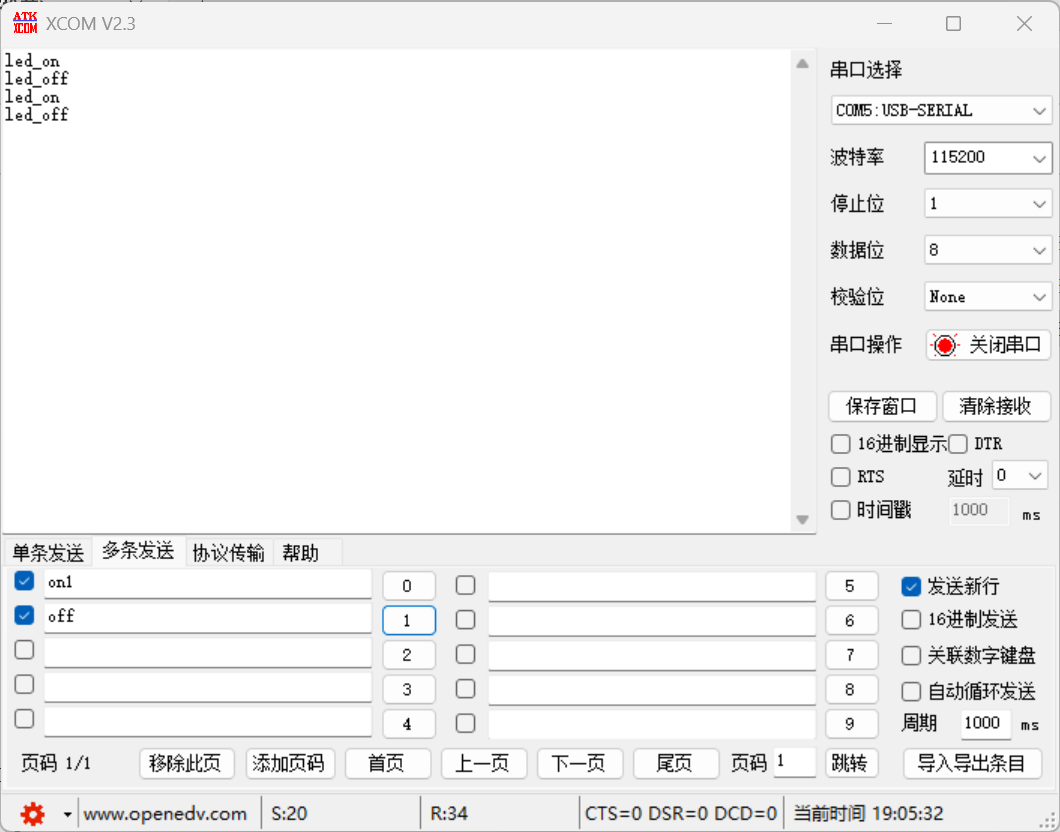This screenshot has width=1060, height=832.
Task: Click the ATK XCOM app logo icon
Action: [24, 24]
